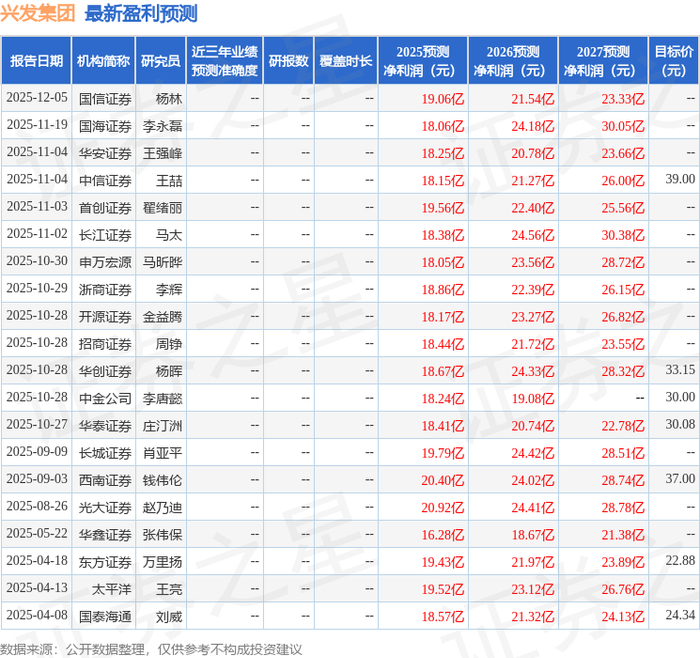700x658 pixels.
Task: Select institution 光大证券
Action: tap(105, 507)
